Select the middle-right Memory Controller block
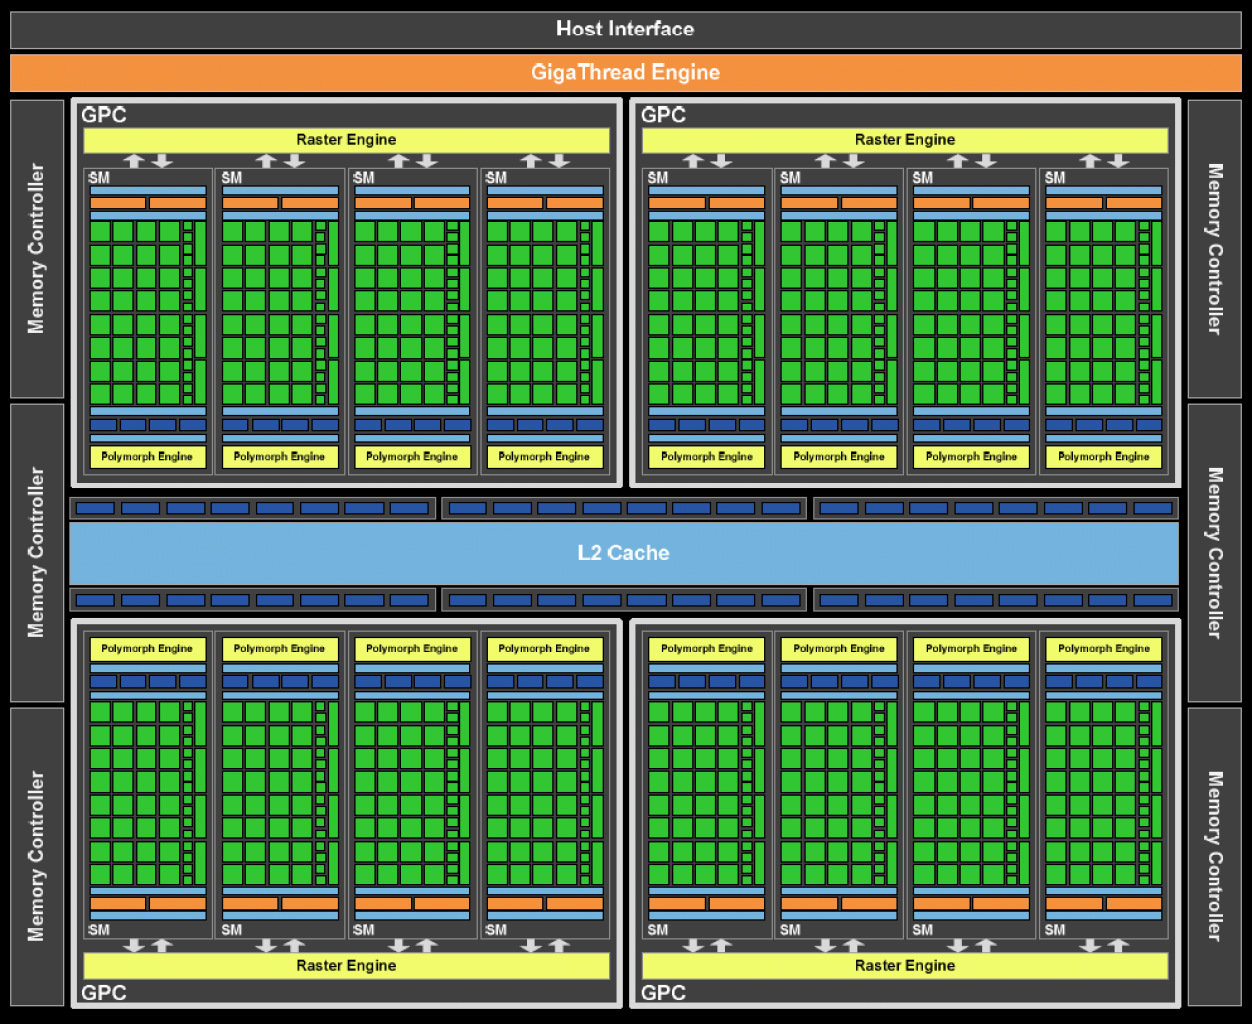Image resolution: width=1252 pixels, height=1024 pixels. [1215, 553]
